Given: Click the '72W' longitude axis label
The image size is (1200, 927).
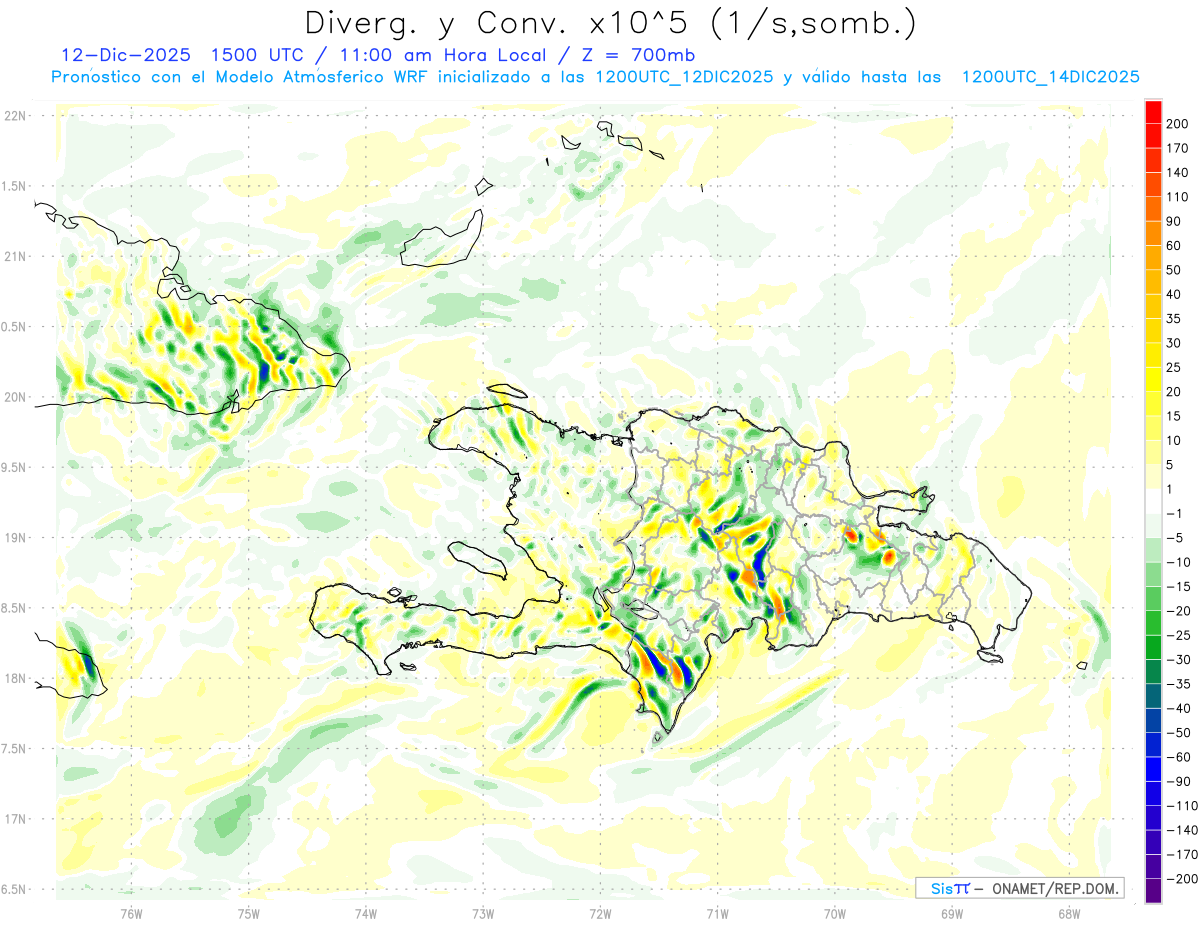Looking at the screenshot, I should (600, 913).
